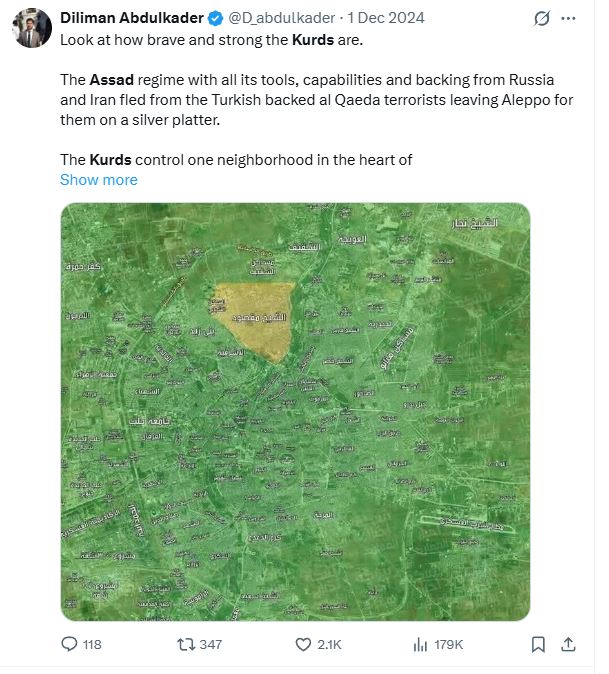Click the blue verified badge icon
The height and width of the screenshot is (674, 609).
point(215,18)
